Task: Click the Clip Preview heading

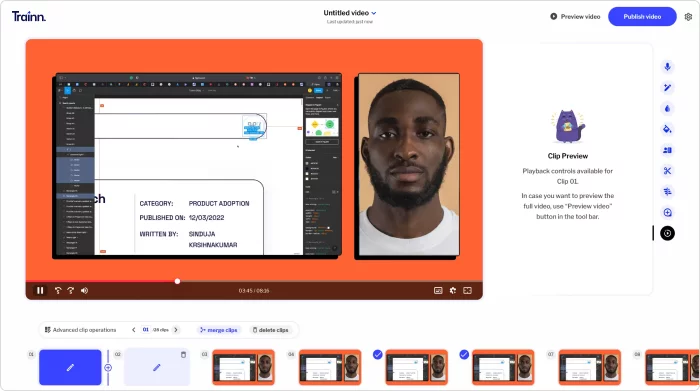Action: pos(567,156)
